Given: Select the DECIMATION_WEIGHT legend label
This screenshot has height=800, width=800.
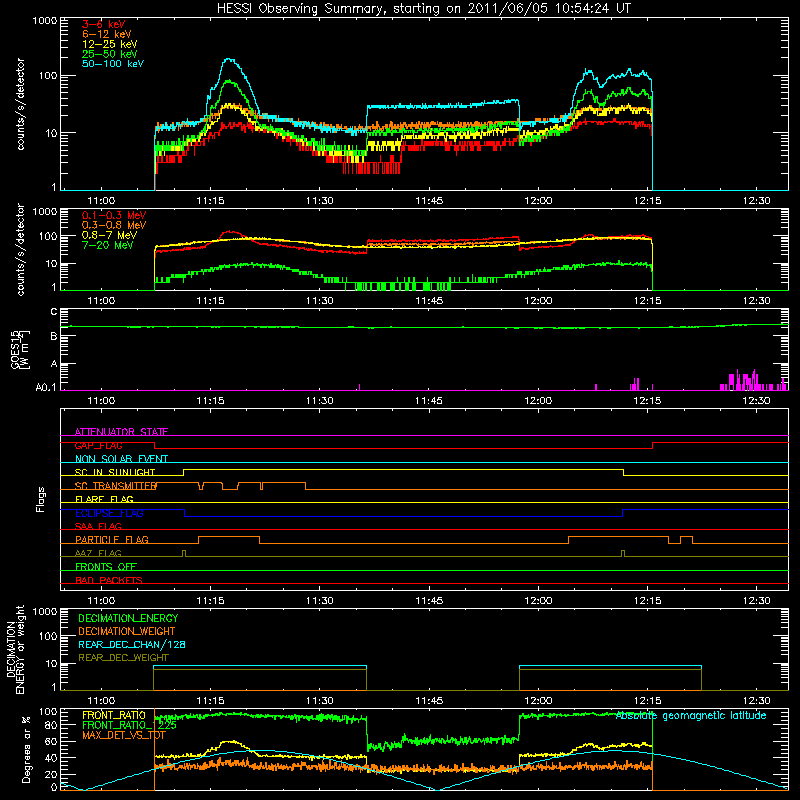Looking at the screenshot, I should (x=127, y=632).
